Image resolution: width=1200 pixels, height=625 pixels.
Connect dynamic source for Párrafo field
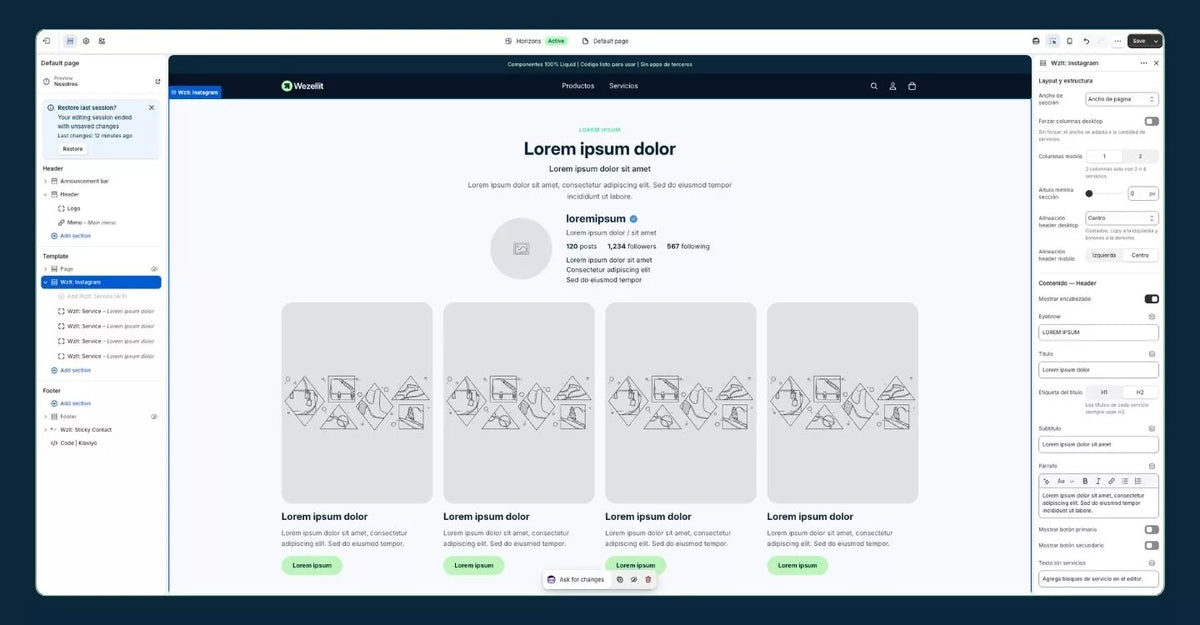point(1152,466)
